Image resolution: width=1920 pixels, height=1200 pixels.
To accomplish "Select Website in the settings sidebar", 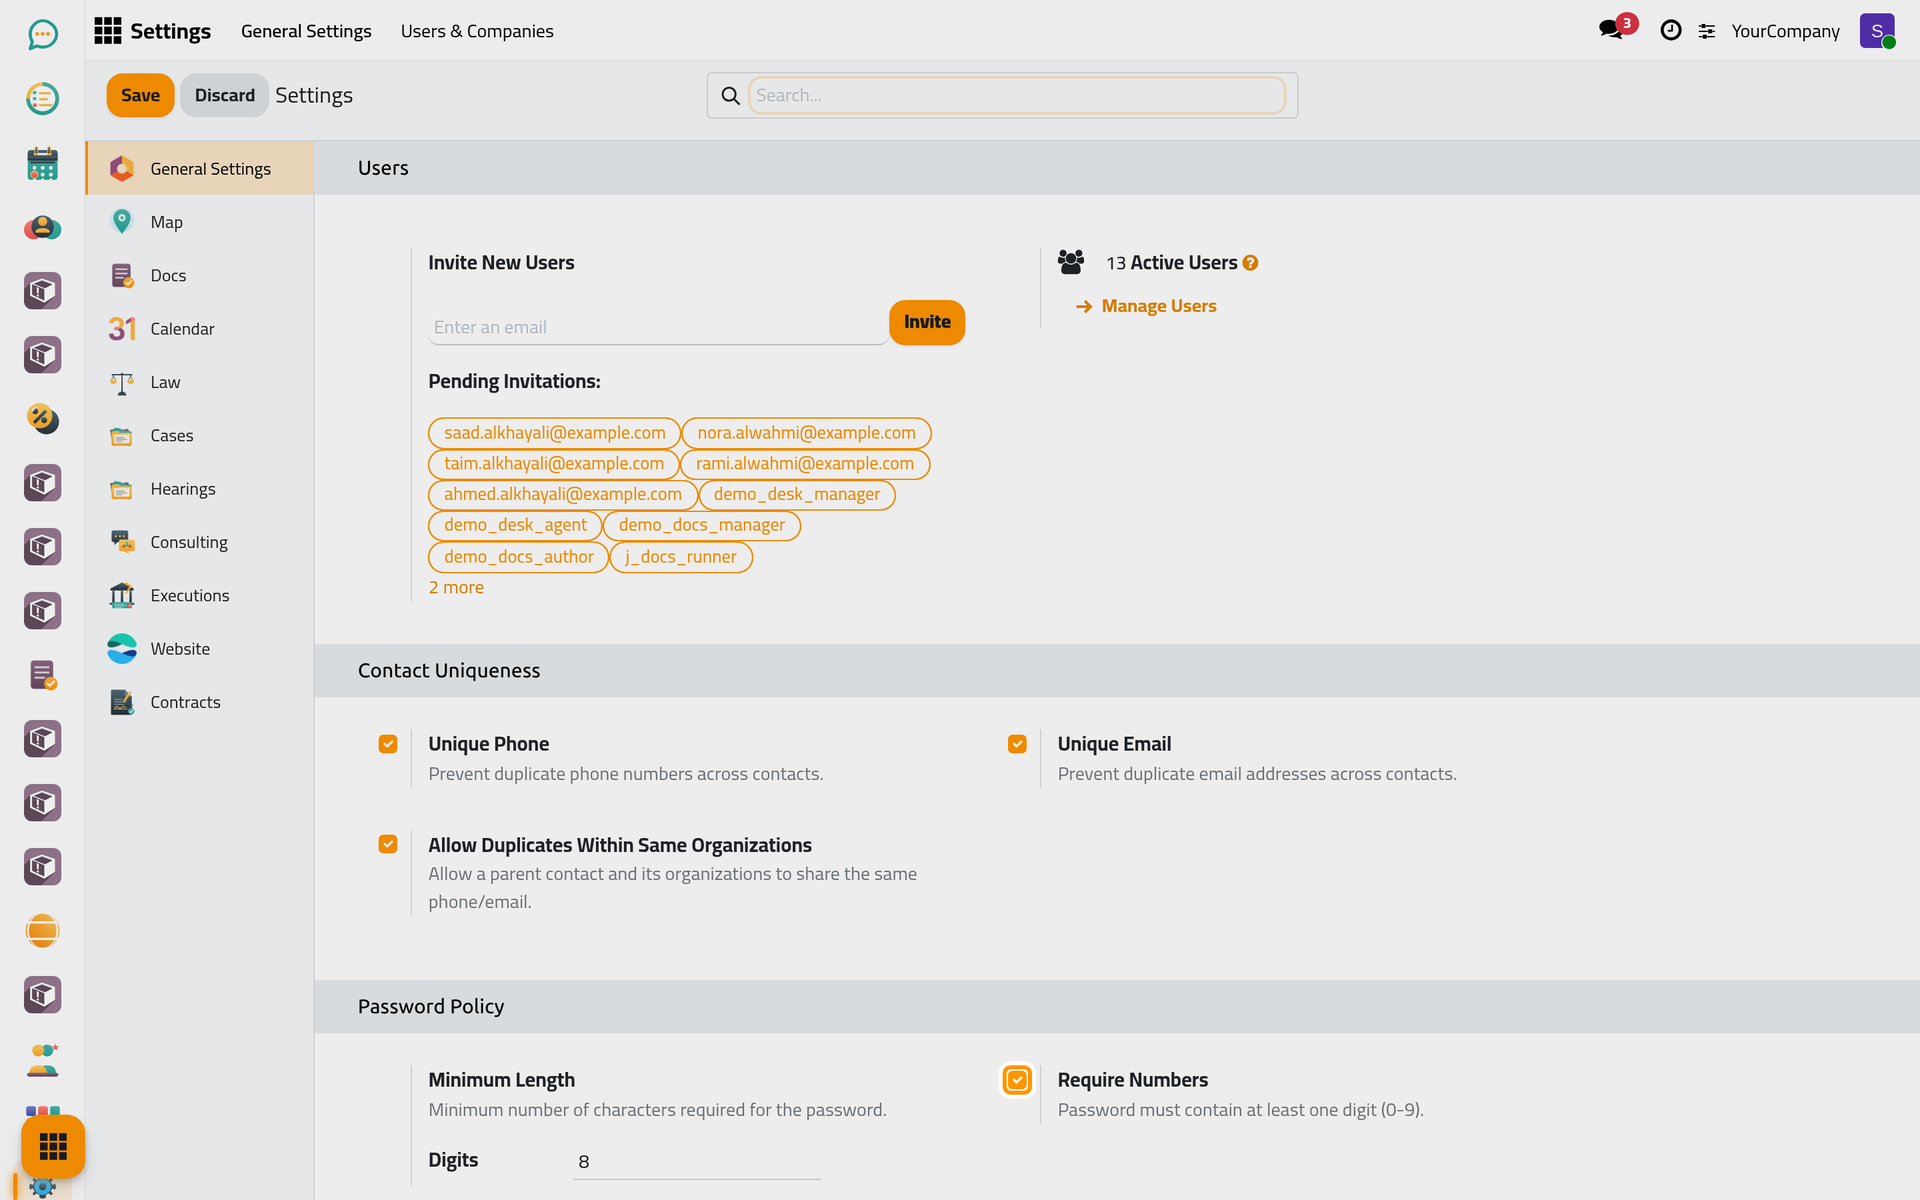I will point(200,649).
